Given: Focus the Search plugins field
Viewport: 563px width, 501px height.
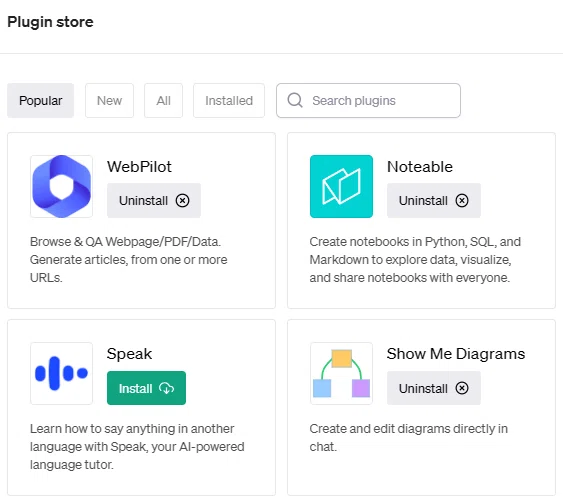Looking at the screenshot, I should [x=368, y=101].
